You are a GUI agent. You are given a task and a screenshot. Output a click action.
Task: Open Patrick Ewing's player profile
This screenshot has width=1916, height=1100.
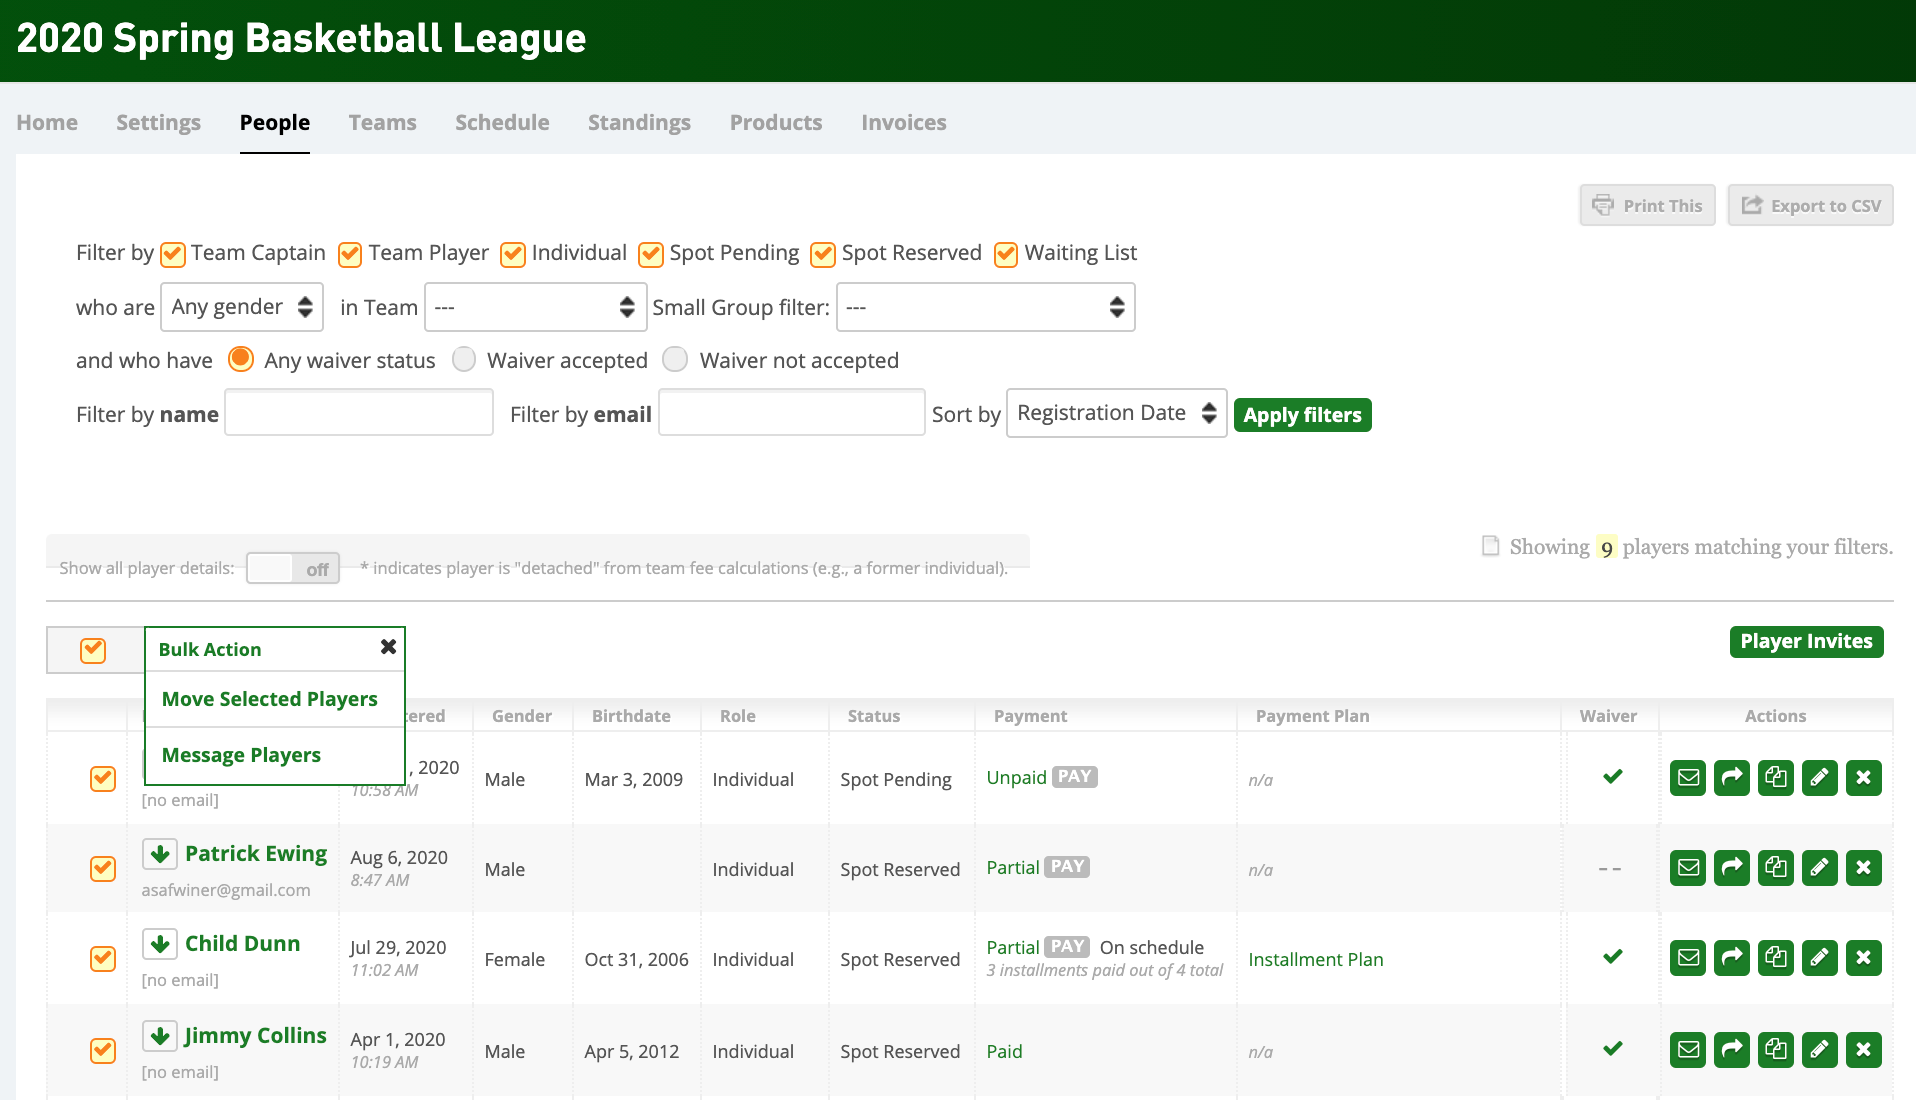point(256,853)
